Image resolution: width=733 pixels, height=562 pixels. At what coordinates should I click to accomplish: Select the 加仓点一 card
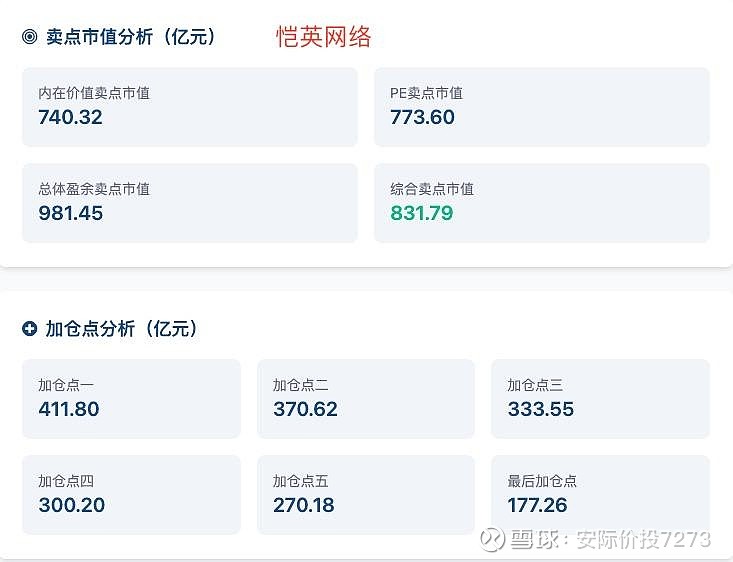[x=131, y=398]
